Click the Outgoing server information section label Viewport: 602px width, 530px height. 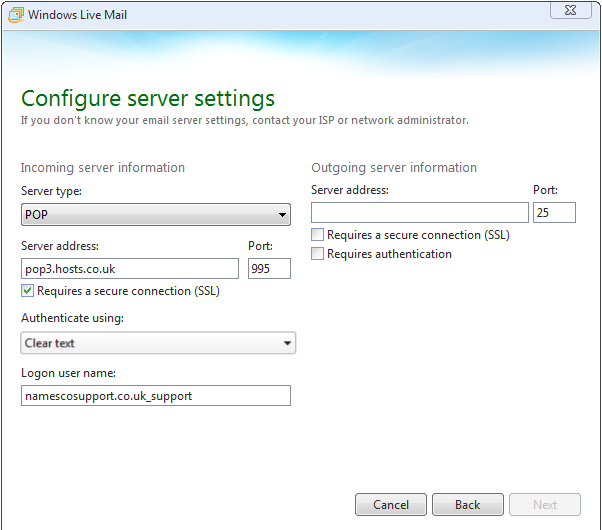394,167
